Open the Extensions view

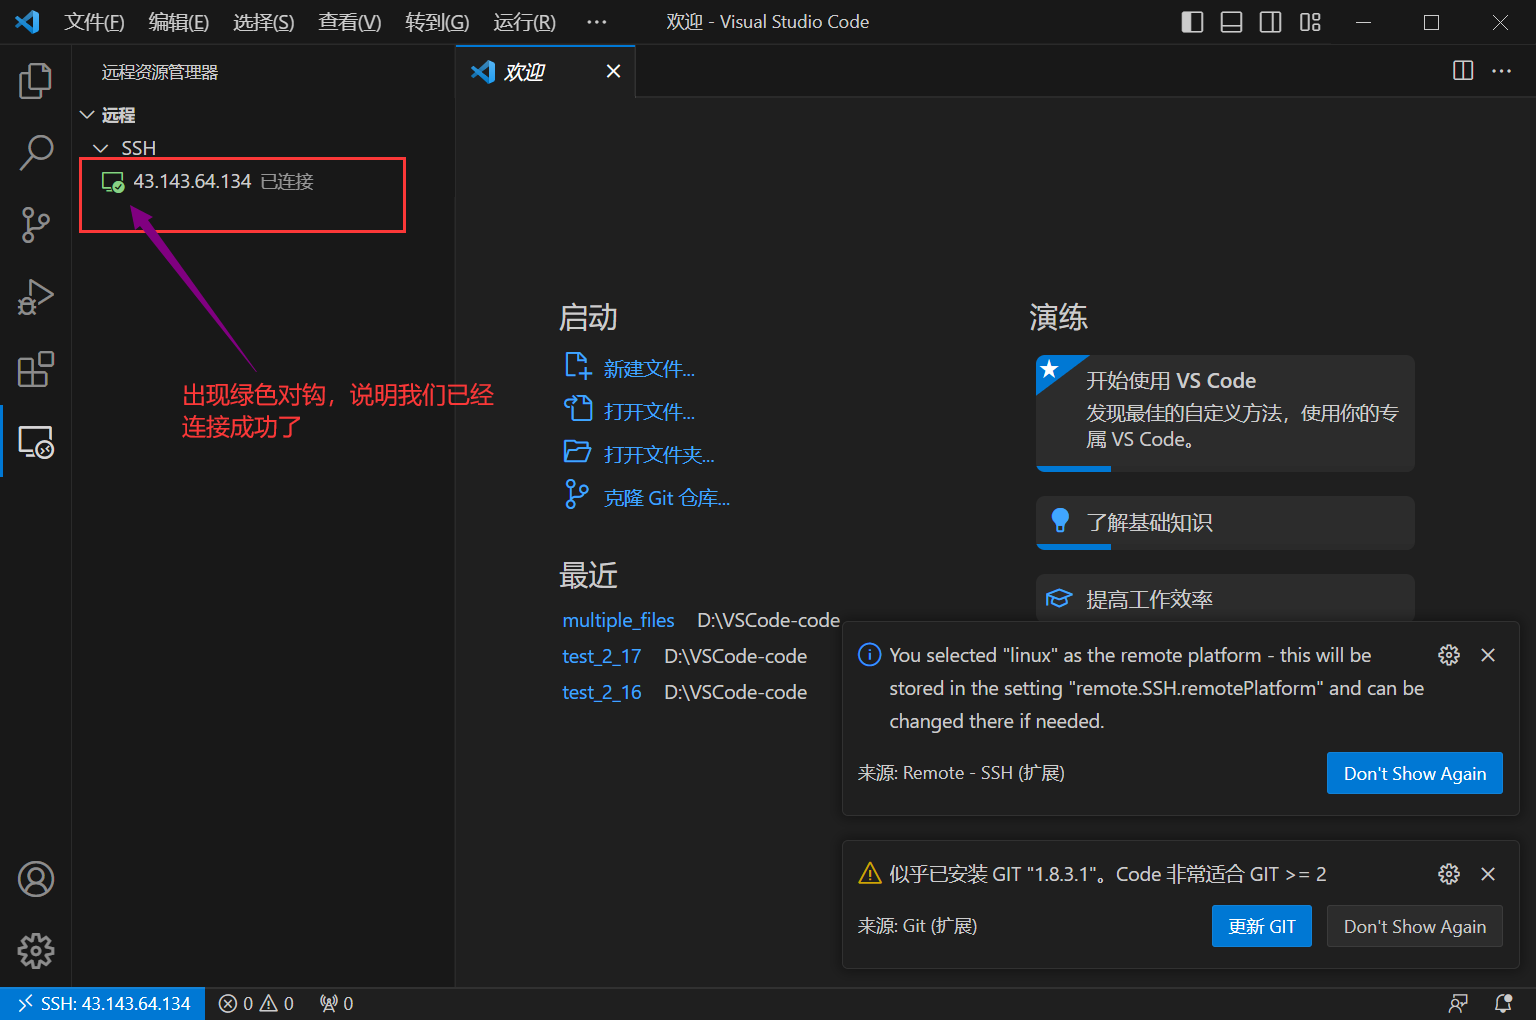pos(36,369)
